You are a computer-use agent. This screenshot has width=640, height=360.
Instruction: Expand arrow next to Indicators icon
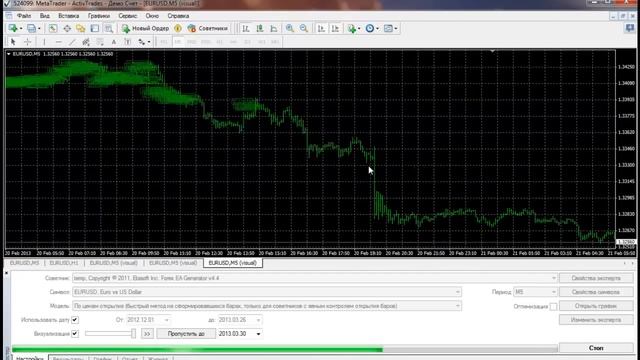point(359,29)
